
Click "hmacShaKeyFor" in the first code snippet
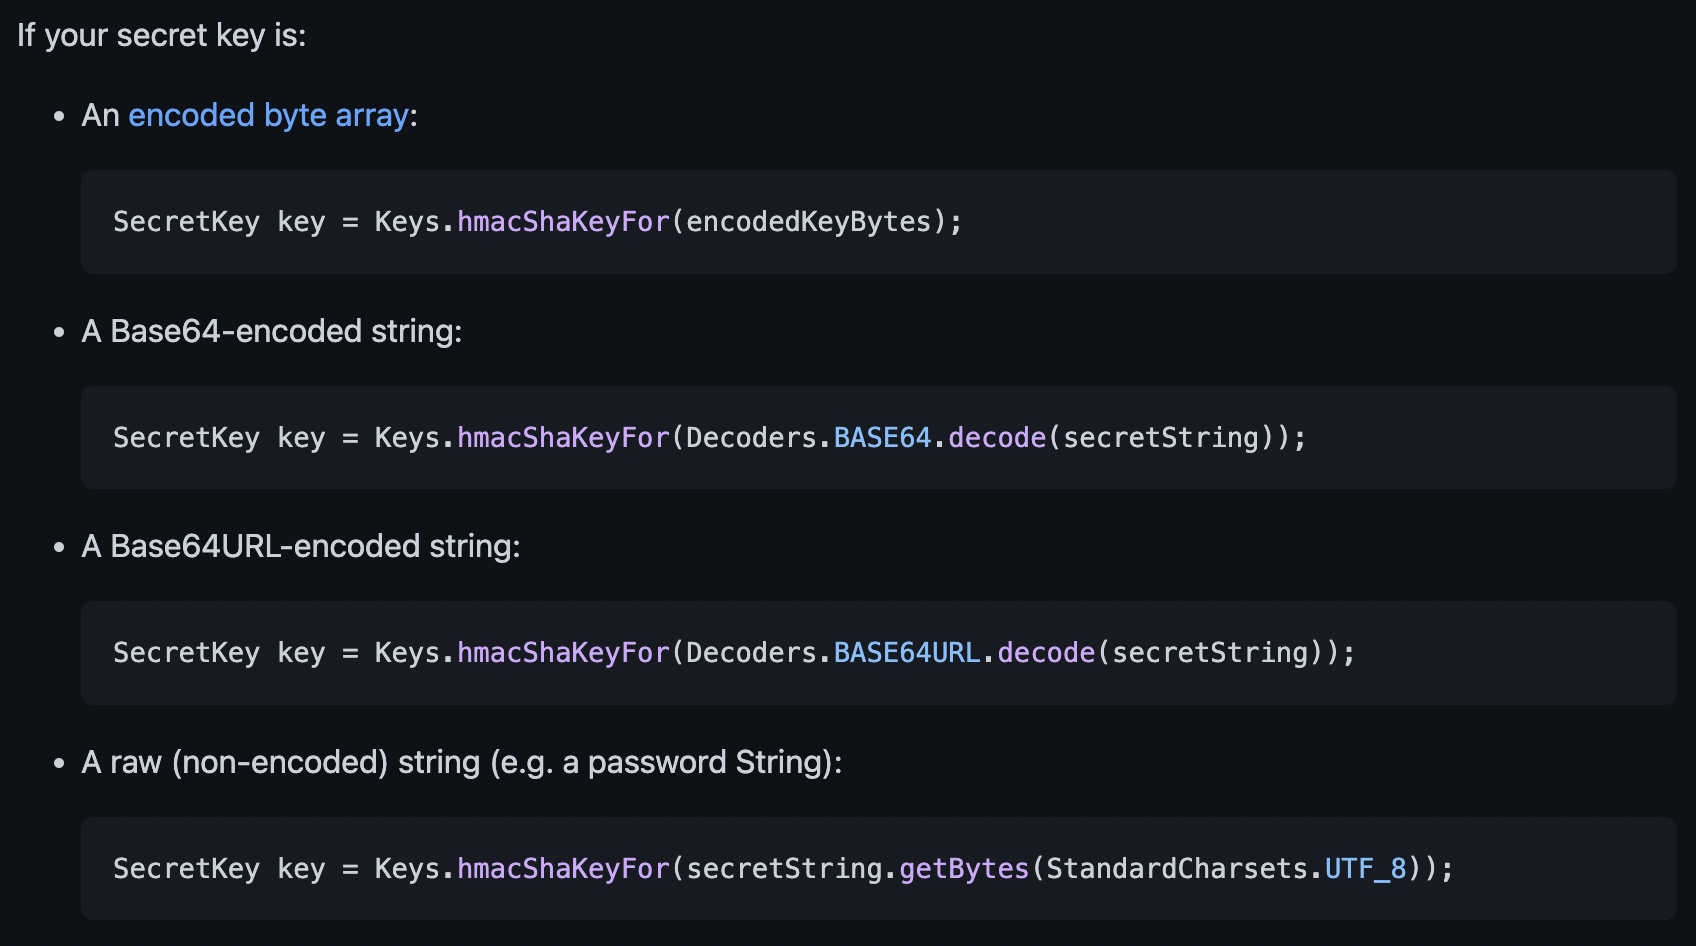tap(563, 222)
